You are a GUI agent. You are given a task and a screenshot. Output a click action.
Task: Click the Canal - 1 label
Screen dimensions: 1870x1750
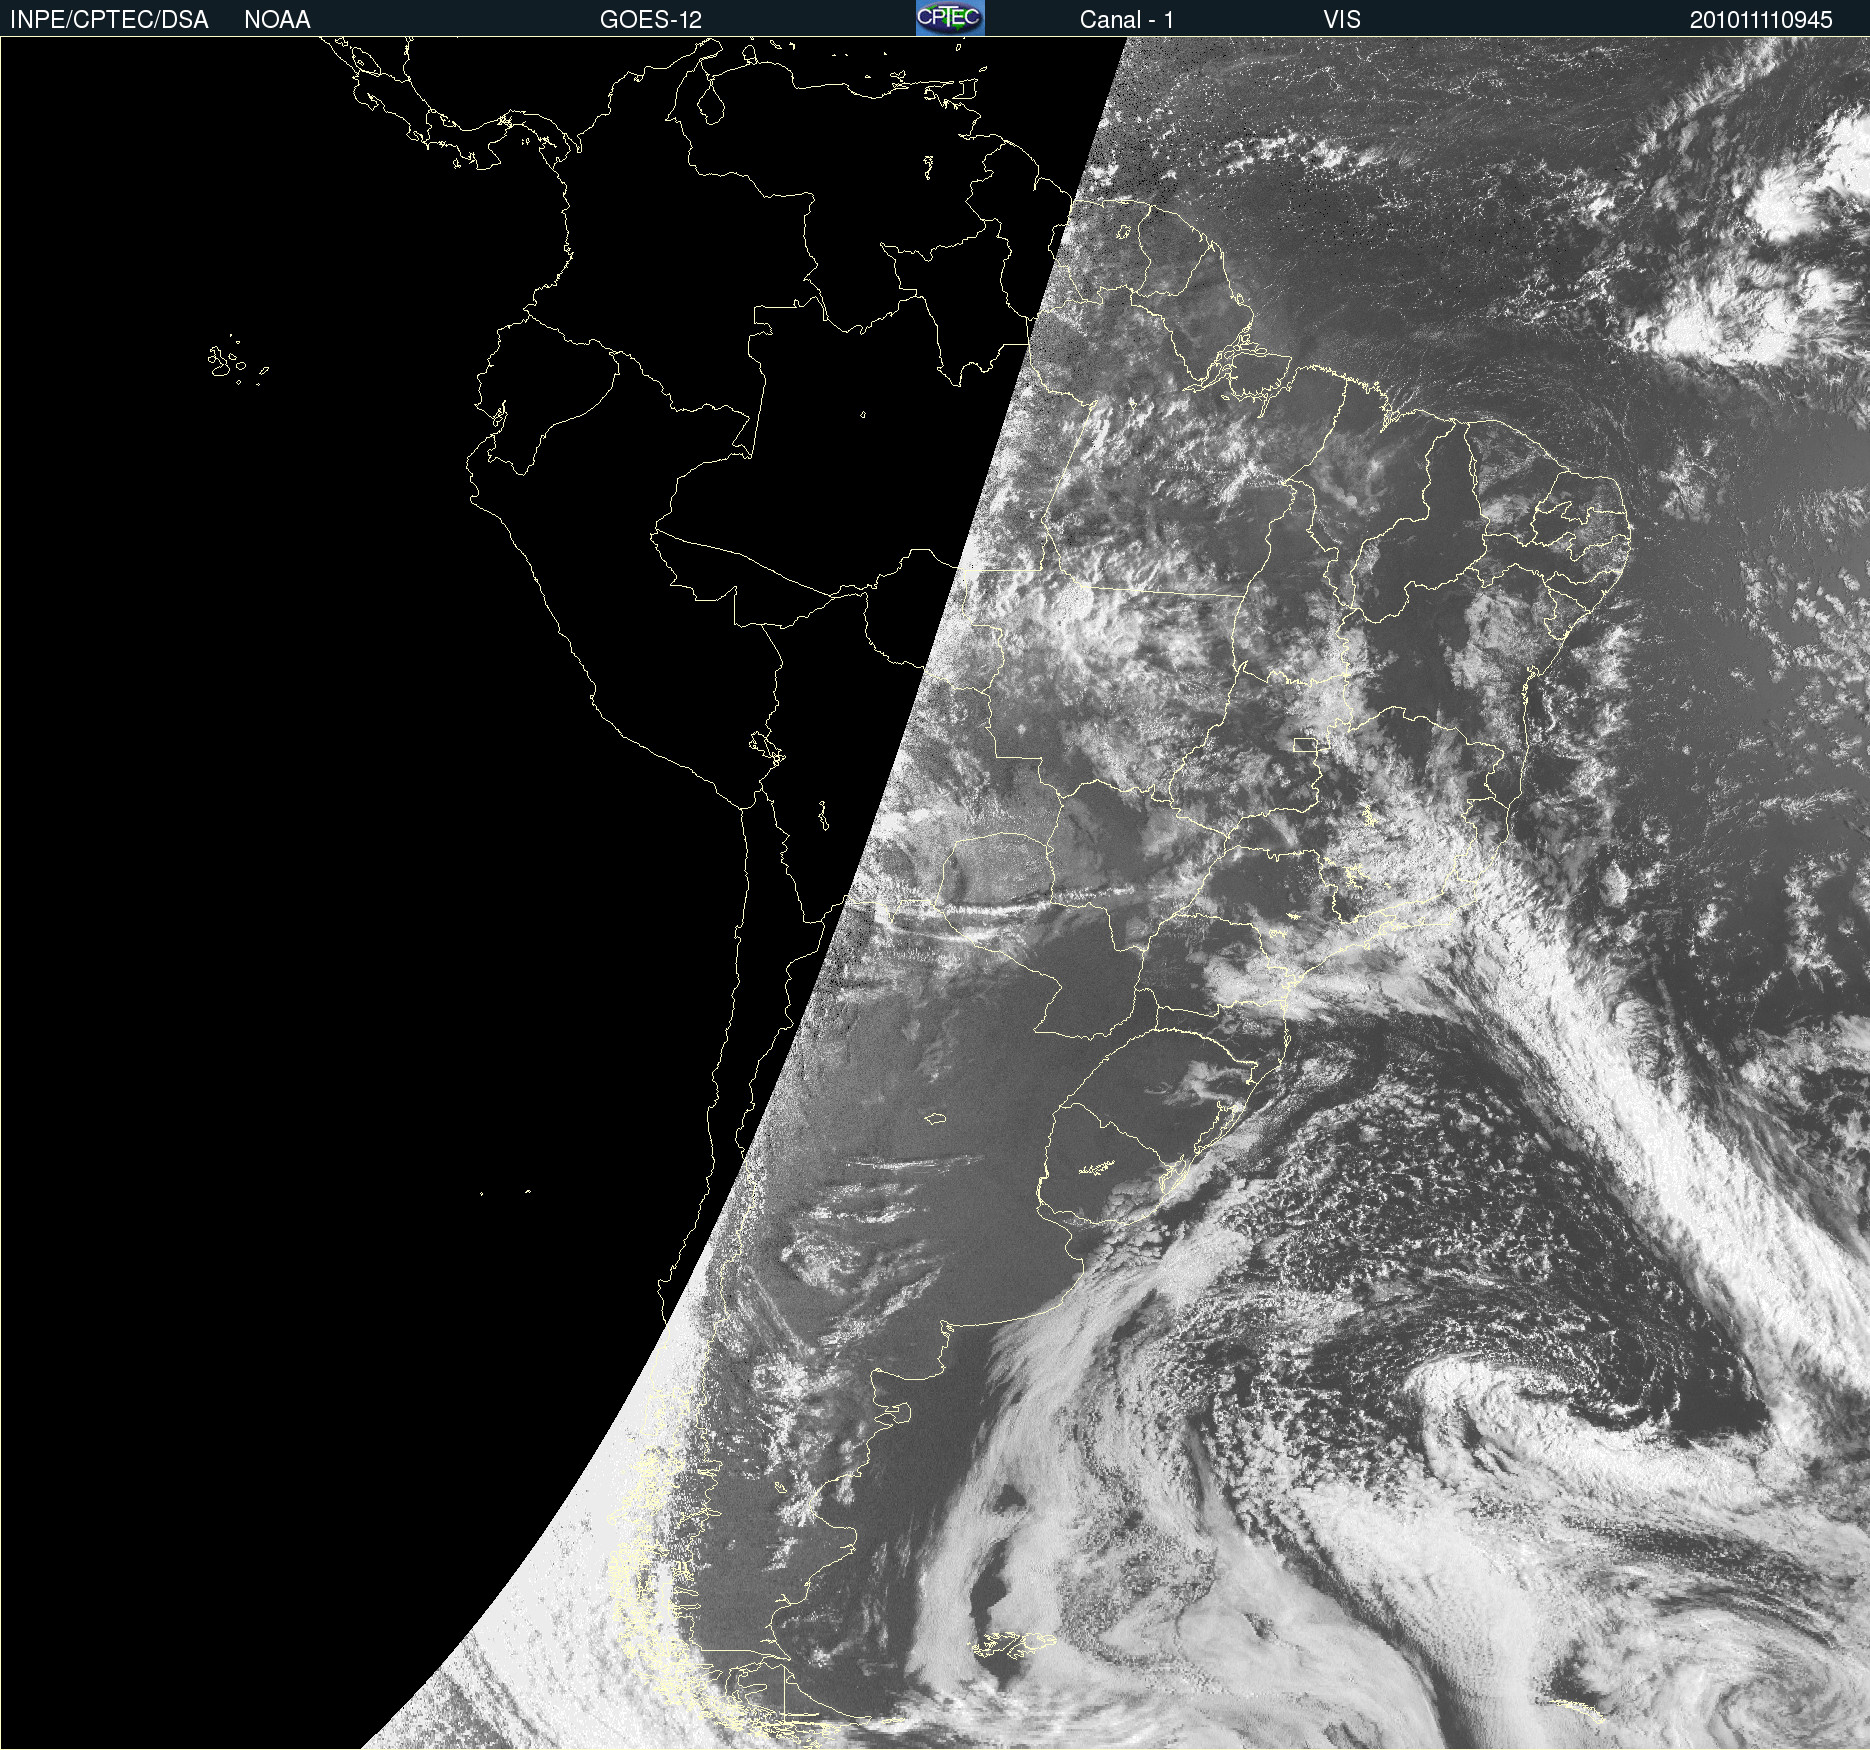[x=1127, y=20]
